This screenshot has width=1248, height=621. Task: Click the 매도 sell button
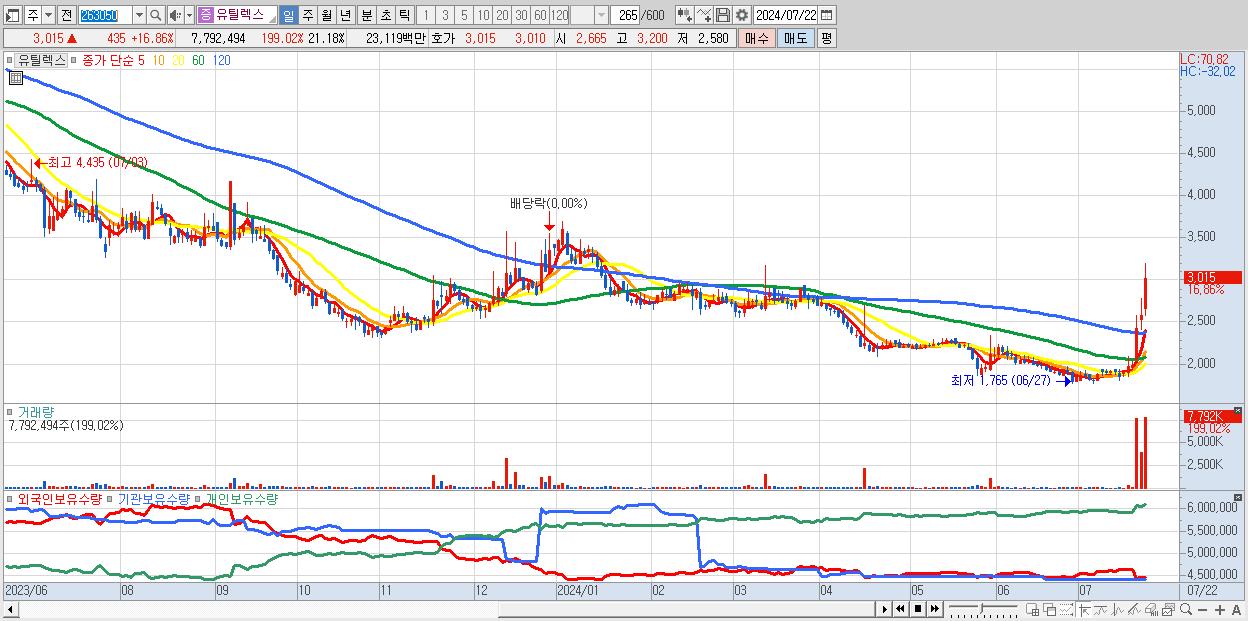pos(796,38)
